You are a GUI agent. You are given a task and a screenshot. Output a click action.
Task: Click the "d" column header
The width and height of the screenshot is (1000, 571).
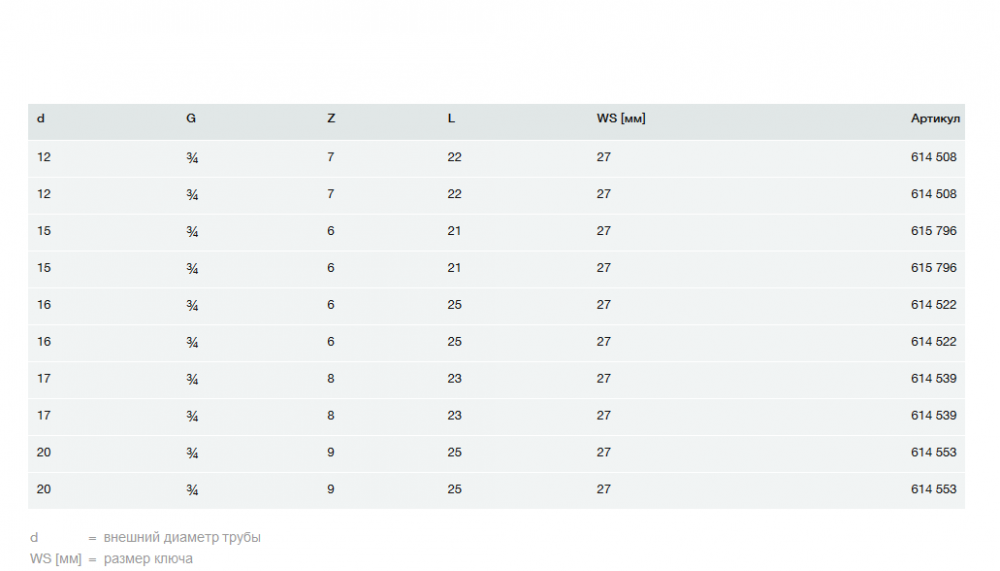[41, 119]
